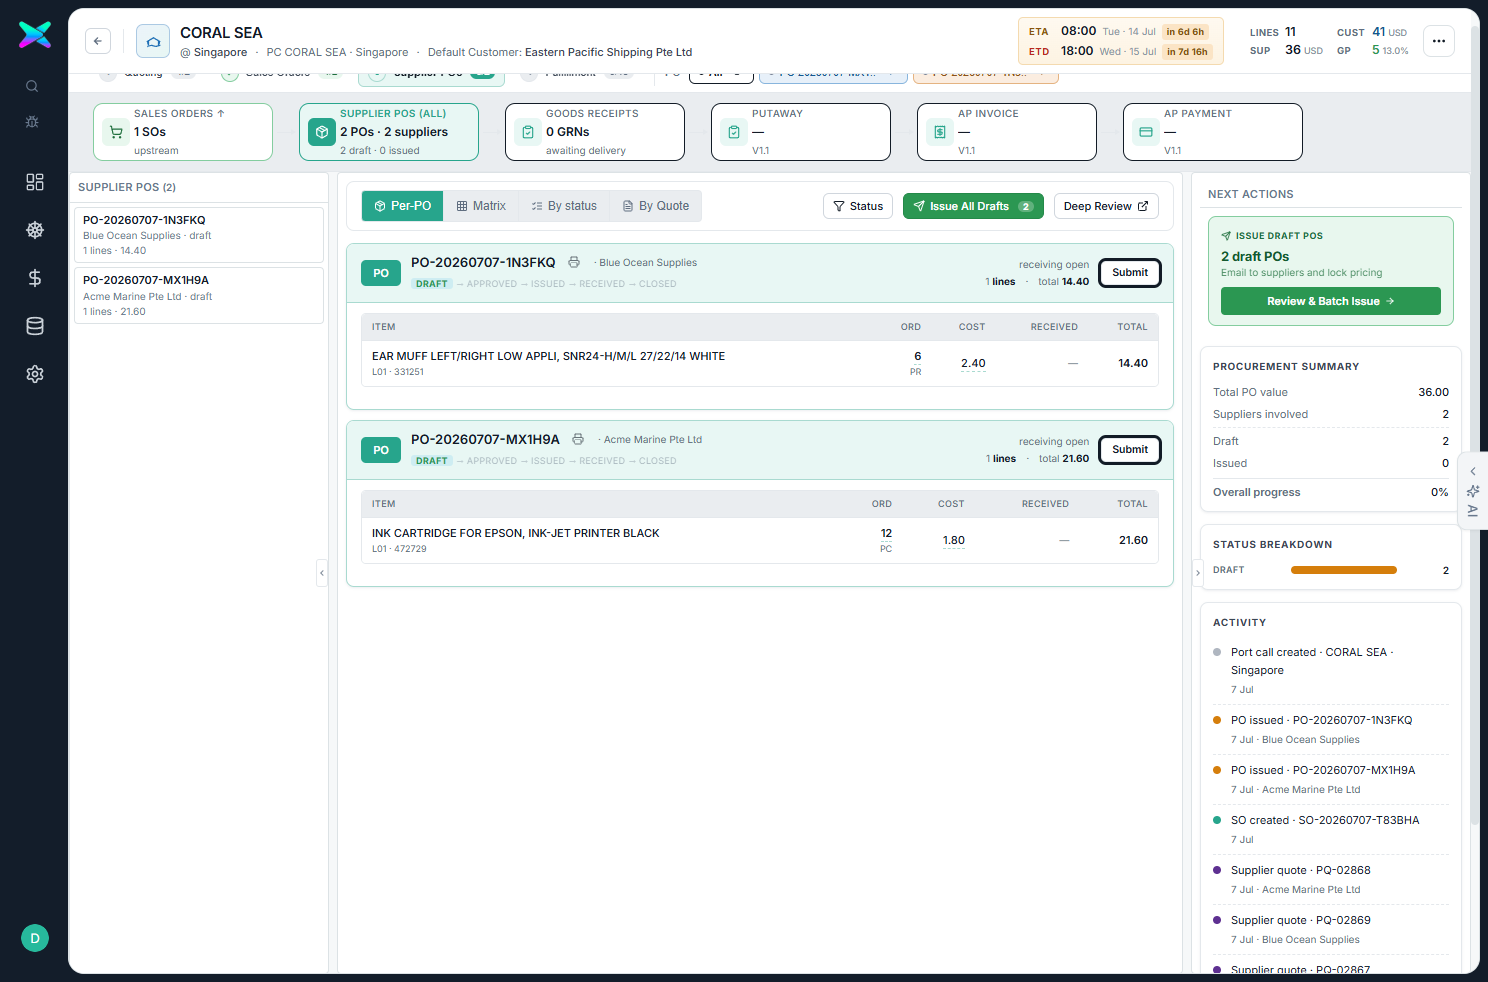Open search from the left sidebar
This screenshot has width=1488, height=982.
pyautogui.click(x=32, y=86)
